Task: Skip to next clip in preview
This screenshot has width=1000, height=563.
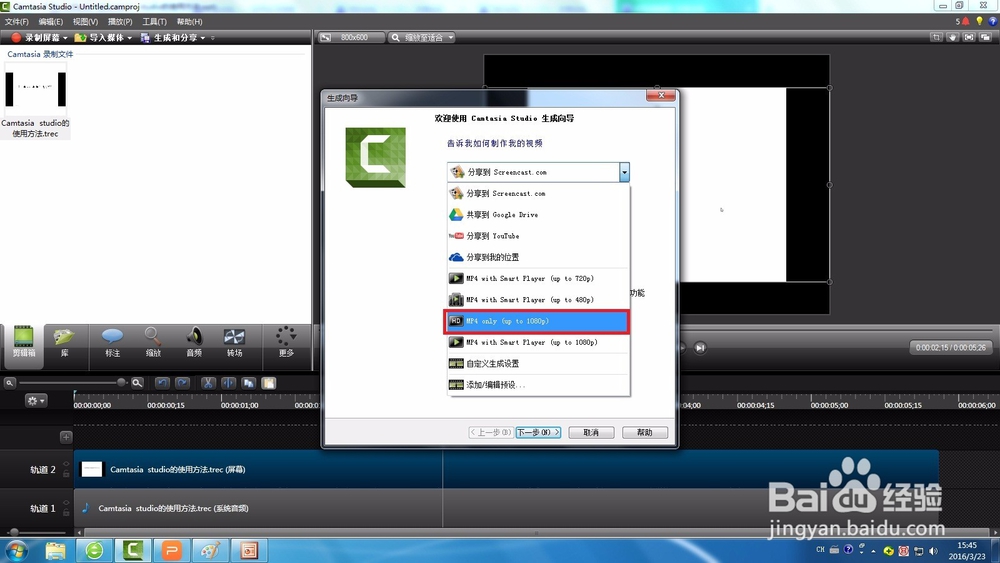Action: (700, 347)
